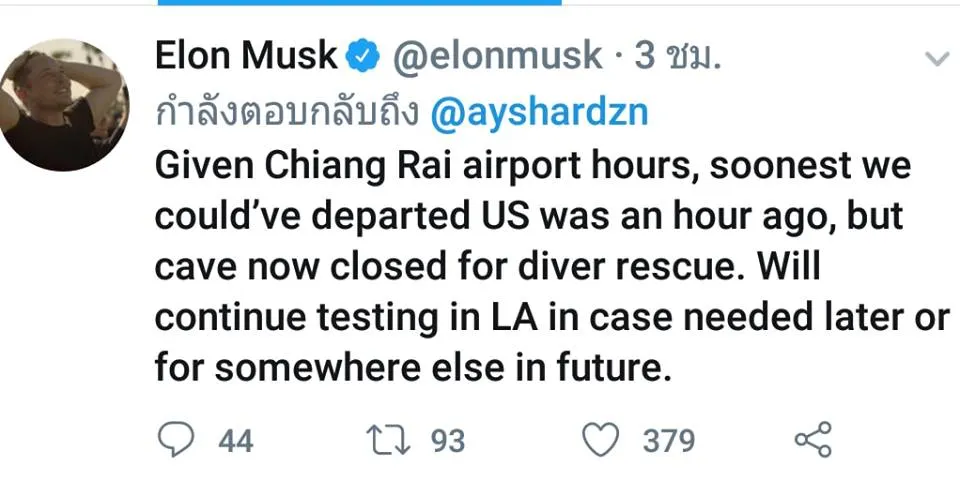The width and height of the screenshot is (960, 481).
Task: Expand the tweet options chevron
Action: tap(936, 59)
